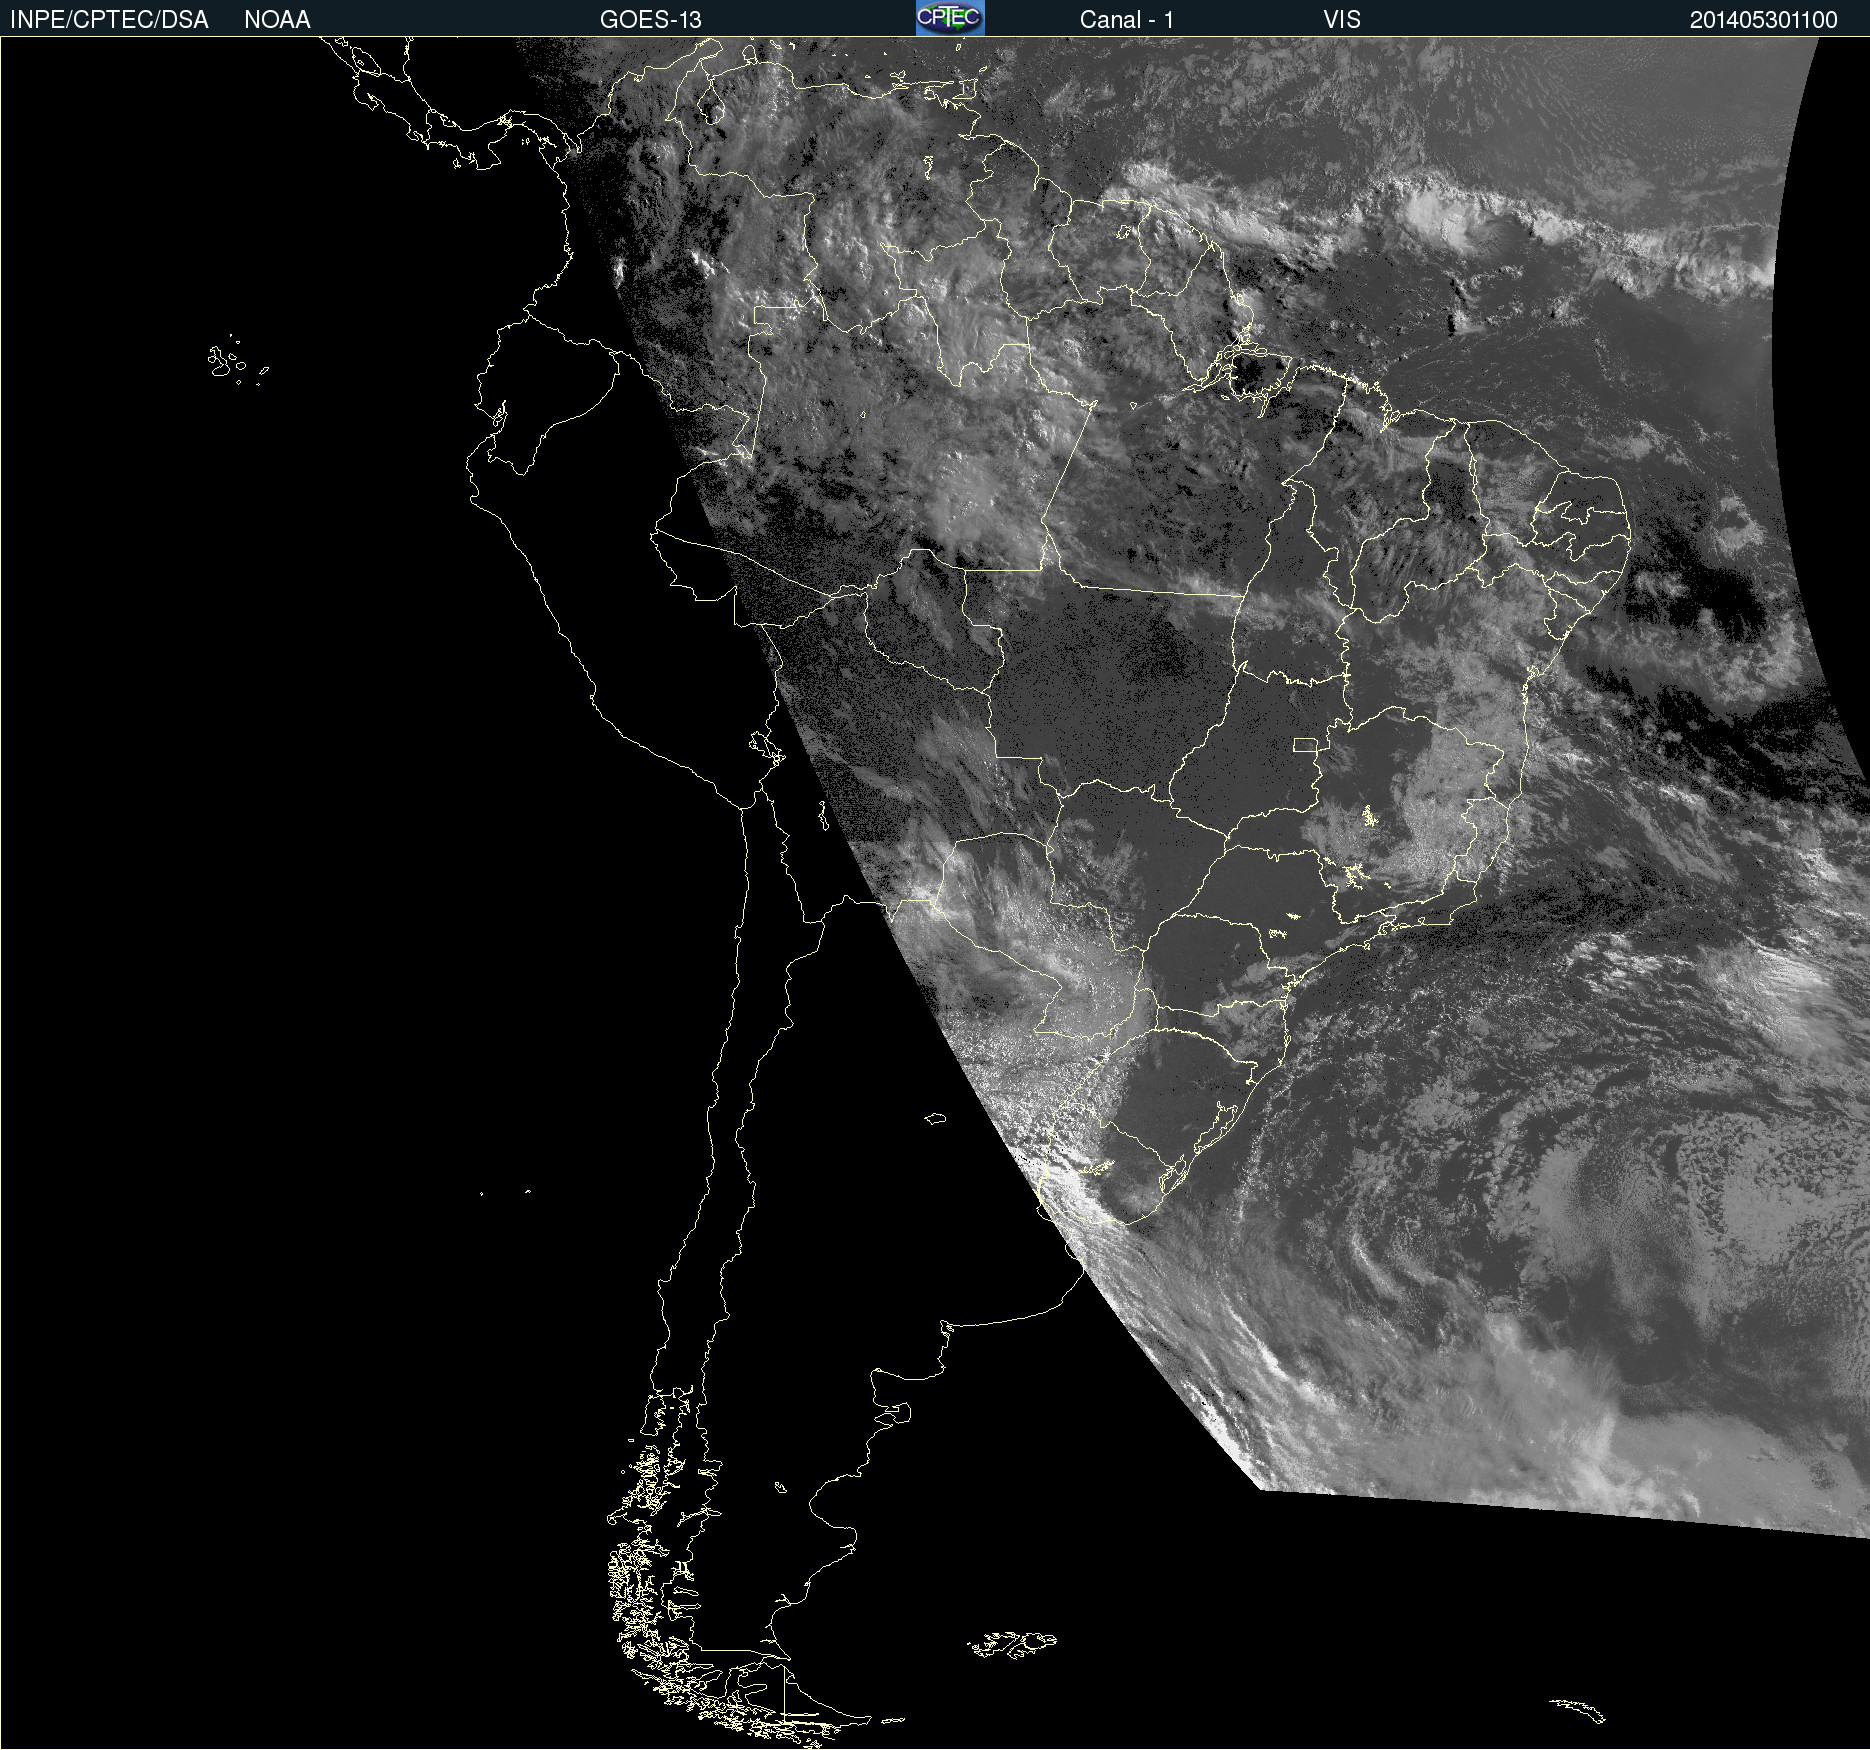Click the INPE/CPTEC/DSA header text
This screenshot has height=1750, width=1870.
click(x=109, y=20)
